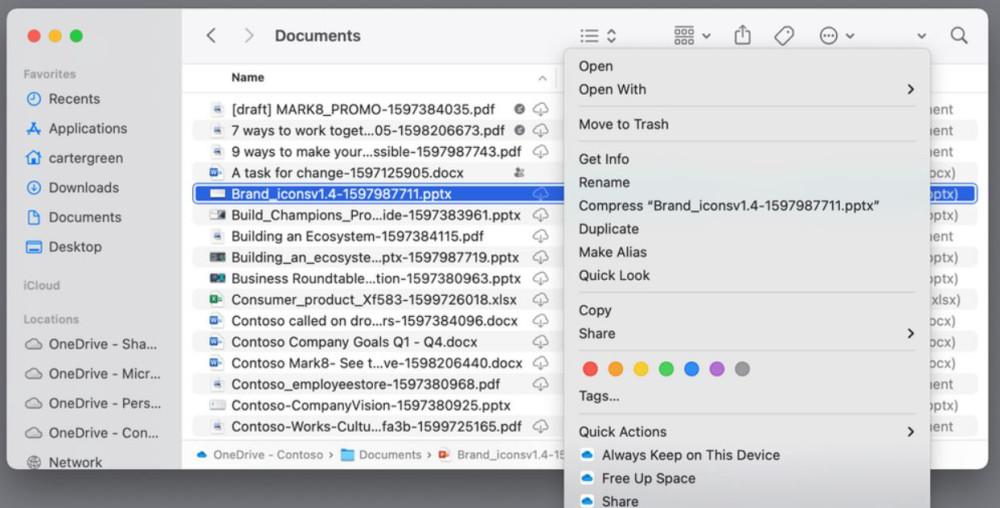This screenshot has width=1000, height=508.
Task: Select A task for change-1597125905.docx
Action: (x=347, y=173)
